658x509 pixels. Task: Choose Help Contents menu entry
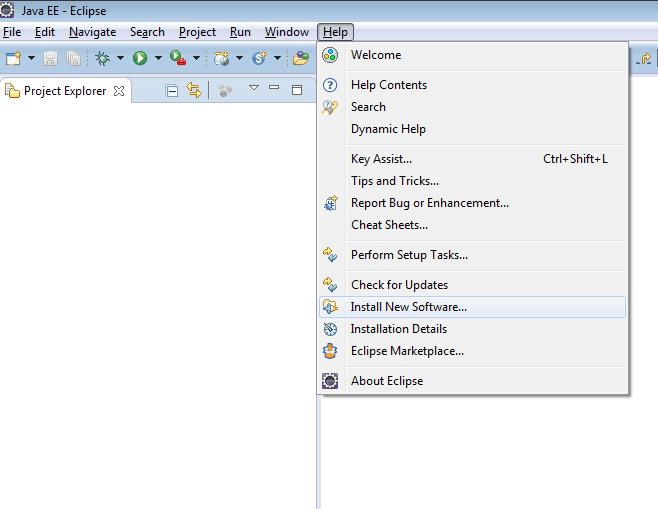tap(473, 85)
